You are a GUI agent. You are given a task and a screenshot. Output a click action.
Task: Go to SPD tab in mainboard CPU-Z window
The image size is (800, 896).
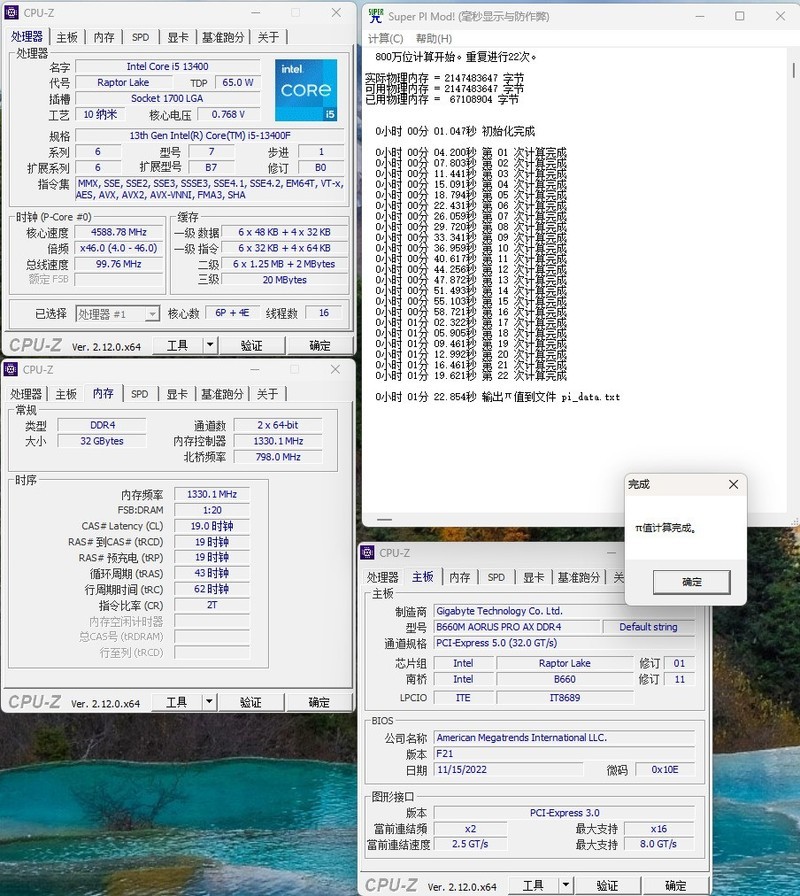click(496, 577)
